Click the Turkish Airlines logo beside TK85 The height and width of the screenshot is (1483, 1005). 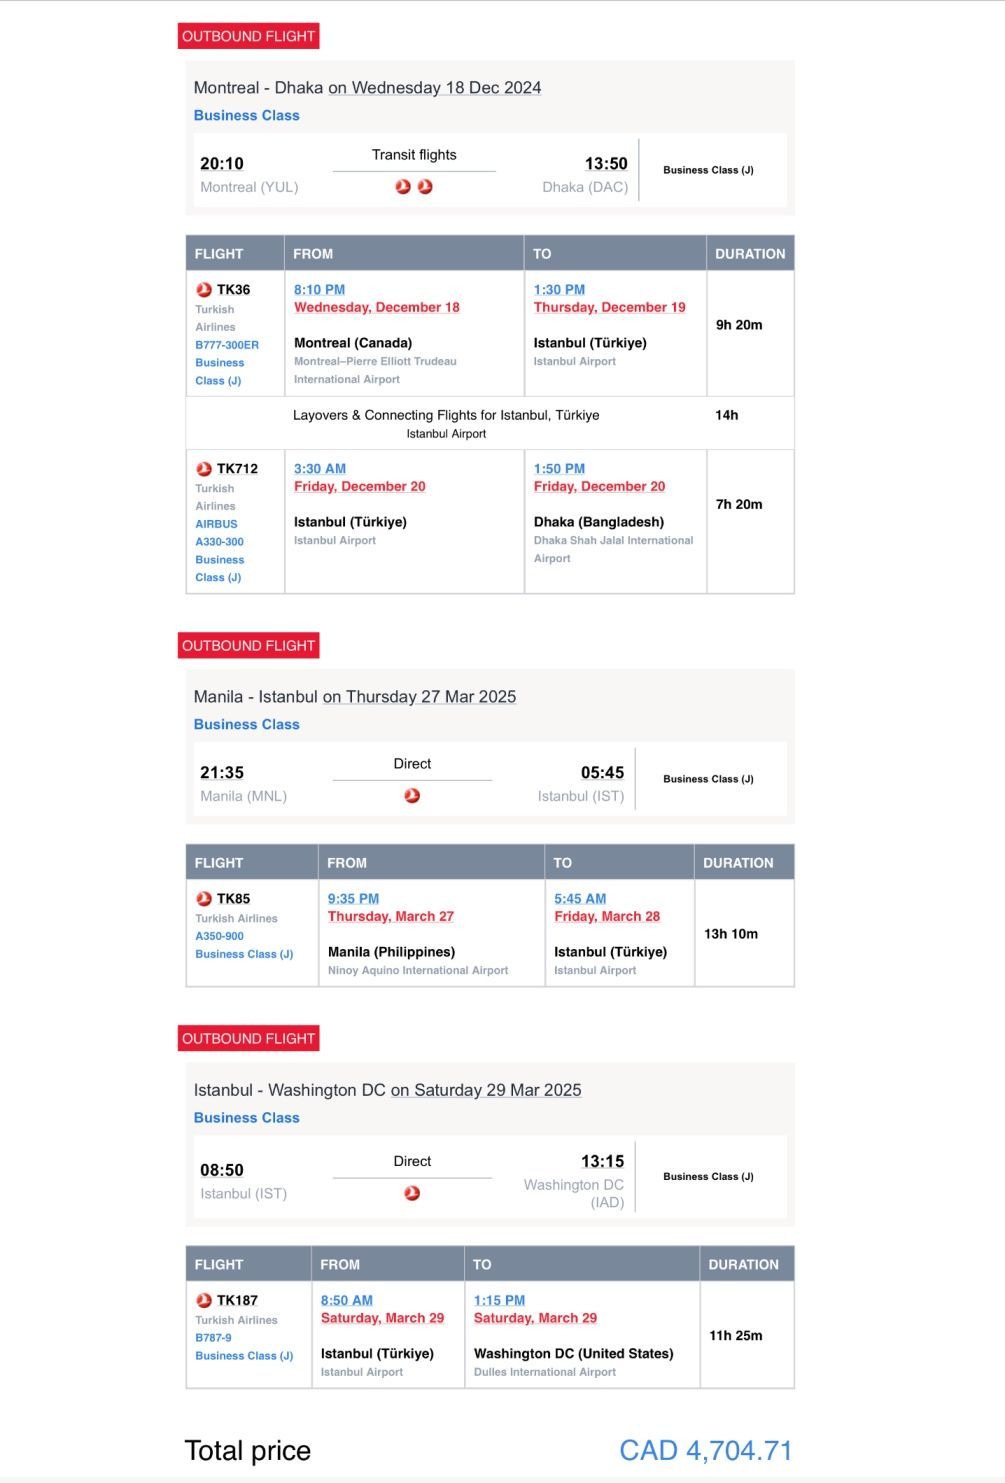point(204,899)
